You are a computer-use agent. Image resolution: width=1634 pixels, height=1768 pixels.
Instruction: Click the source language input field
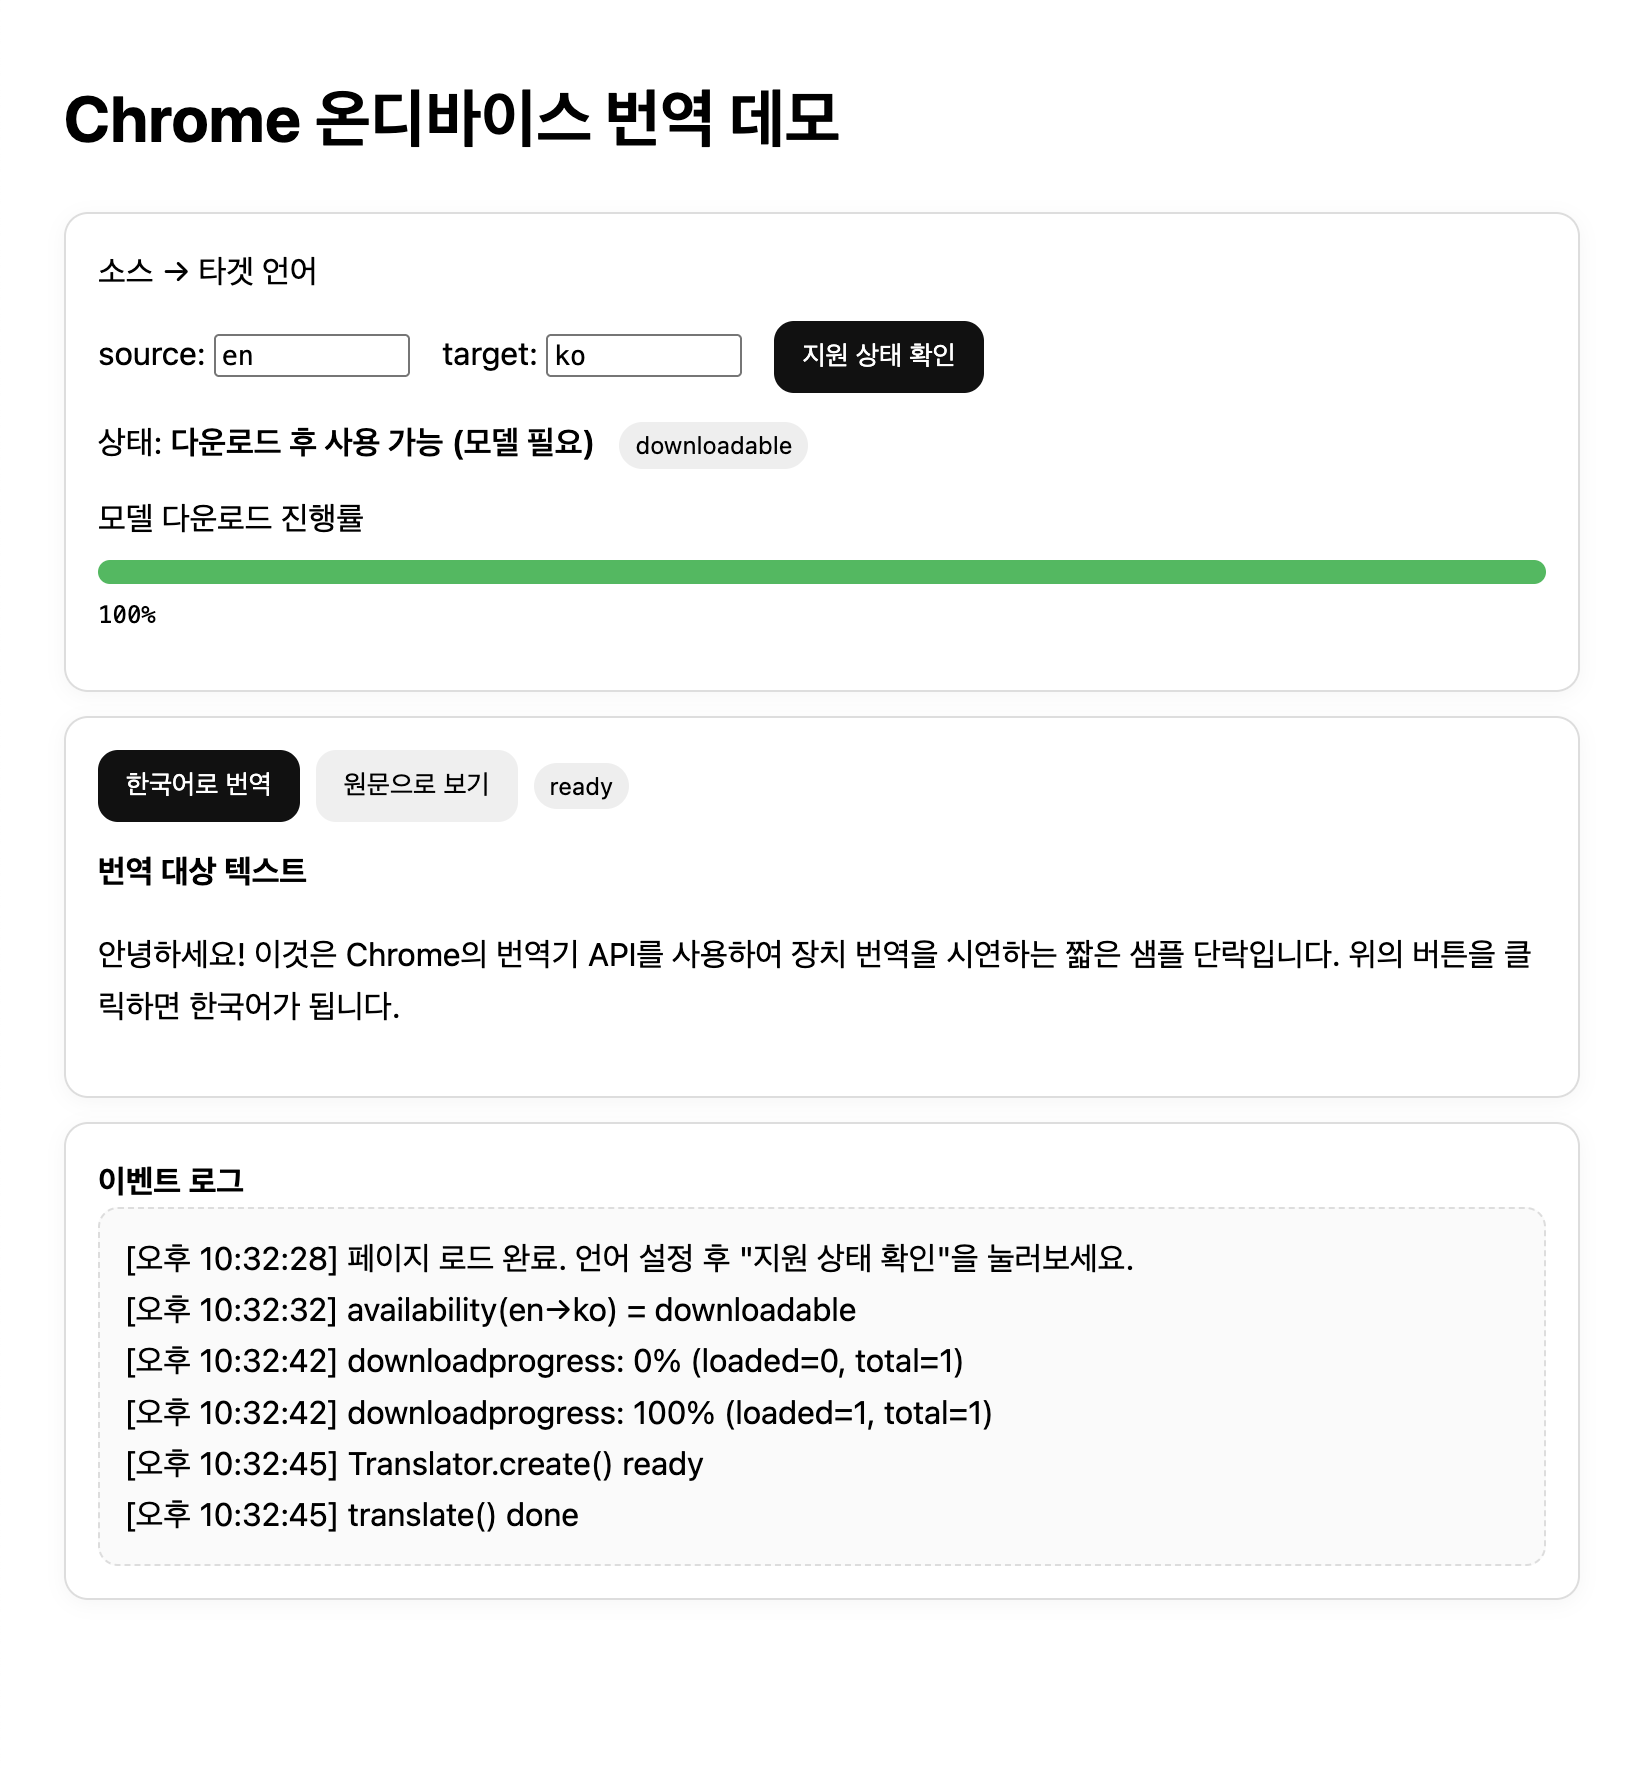point(311,356)
